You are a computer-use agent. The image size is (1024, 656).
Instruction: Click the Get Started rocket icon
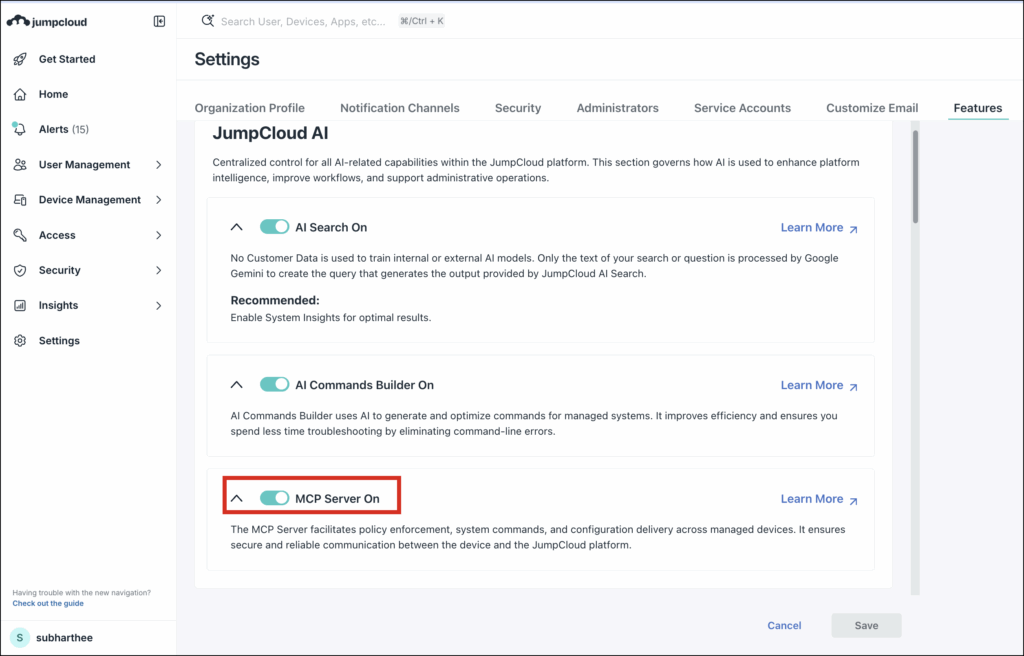click(x=20, y=59)
